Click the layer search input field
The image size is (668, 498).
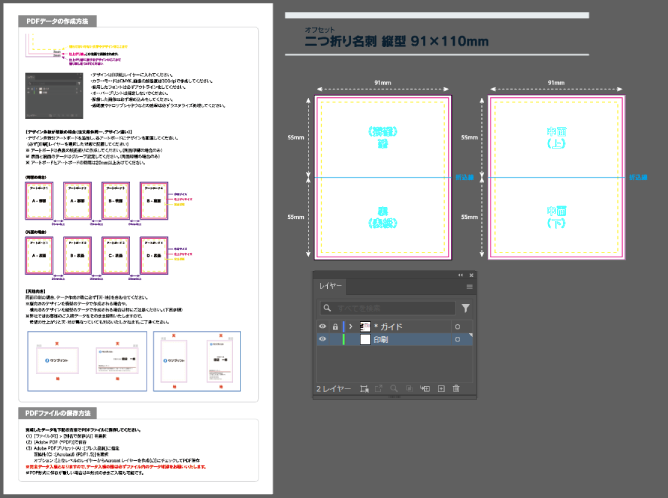390,308
